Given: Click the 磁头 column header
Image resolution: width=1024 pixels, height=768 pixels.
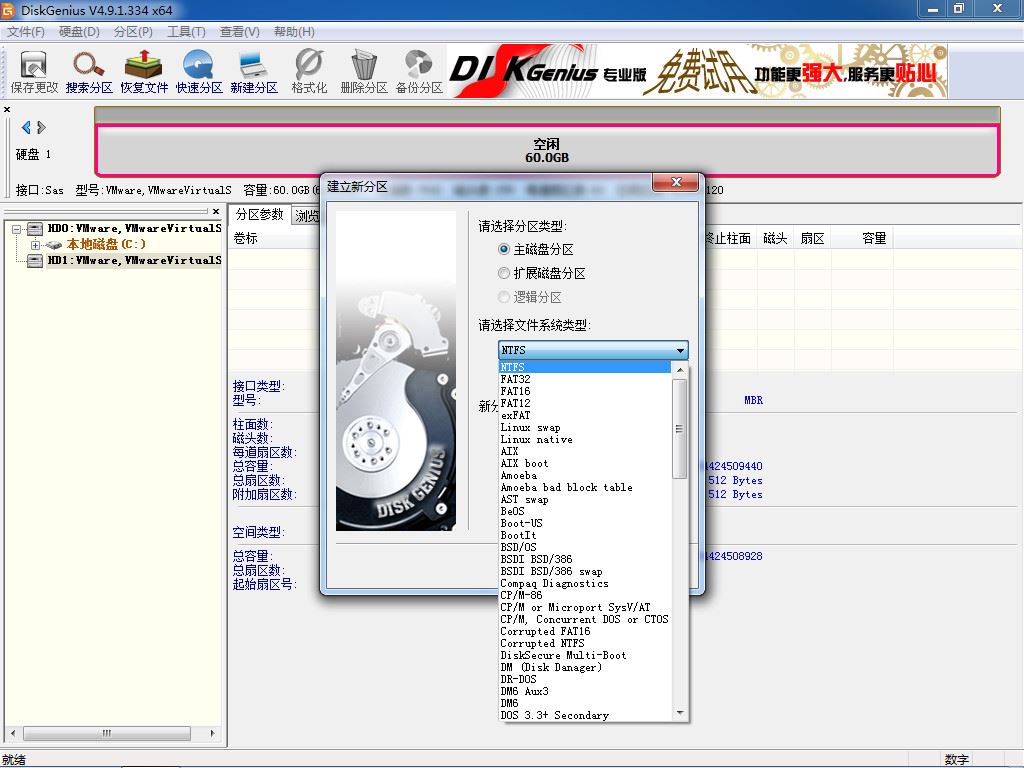Looking at the screenshot, I should [x=775, y=238].
